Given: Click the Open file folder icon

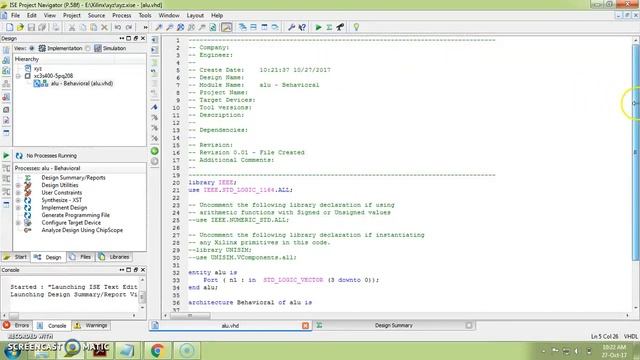Looking at the screenshot, I should click(x=20, y=27).
